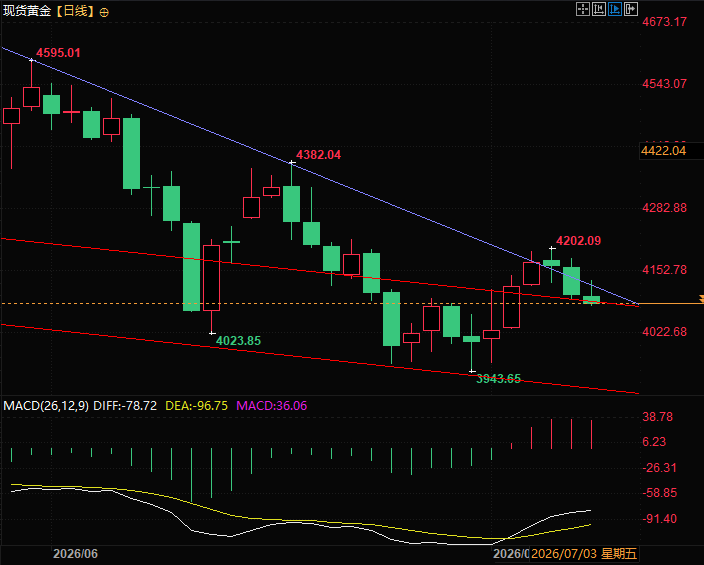
Task: Click the magenta MACD:36.06 label
Action: [x=272, y=406]
